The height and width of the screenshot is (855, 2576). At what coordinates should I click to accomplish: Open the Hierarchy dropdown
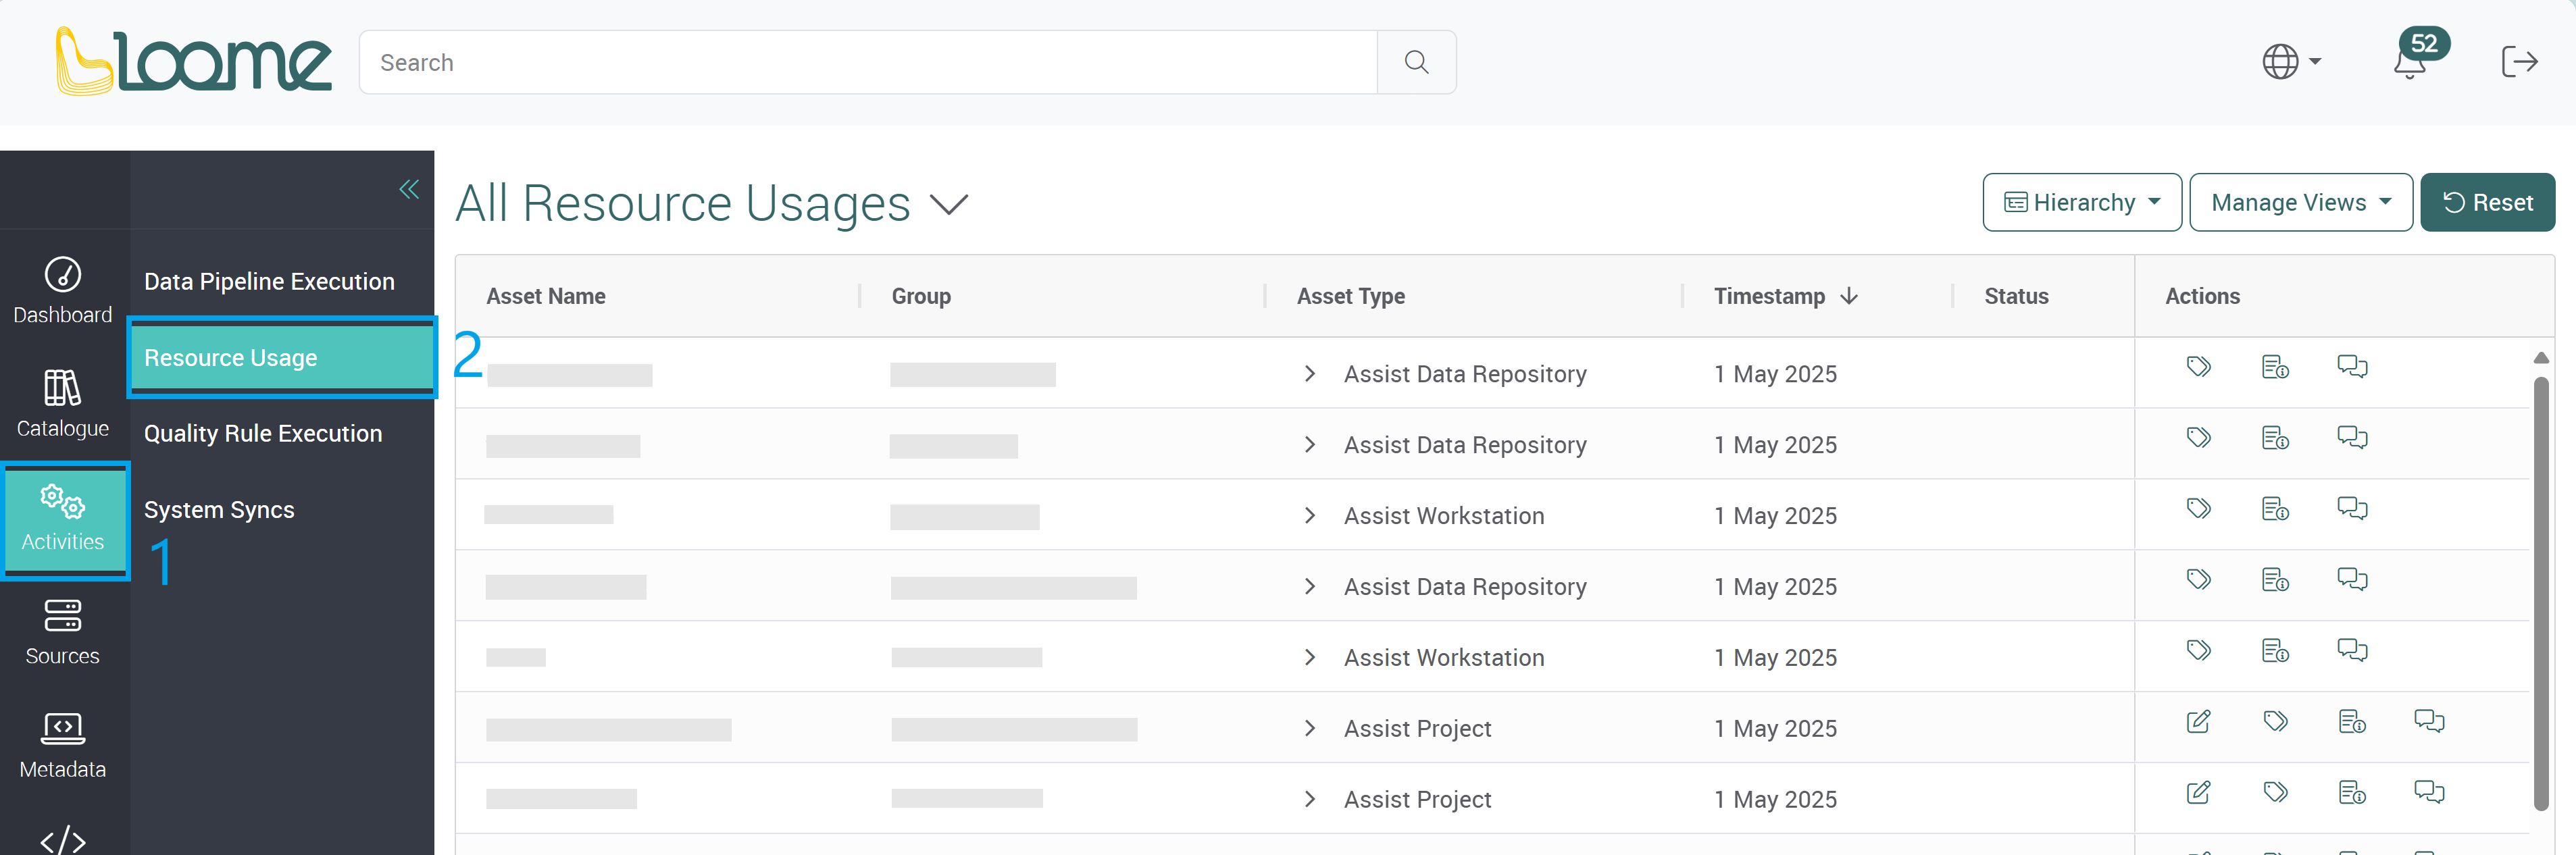tap(2082, 203)
